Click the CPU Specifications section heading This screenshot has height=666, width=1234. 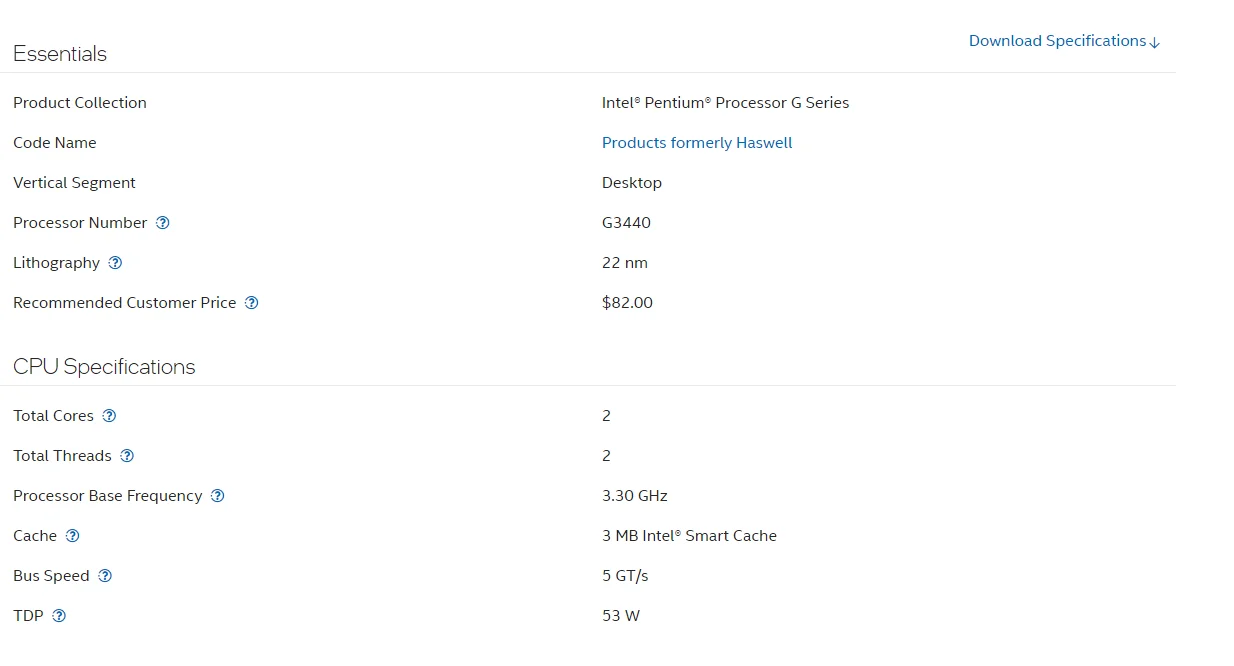click(104, 367)
